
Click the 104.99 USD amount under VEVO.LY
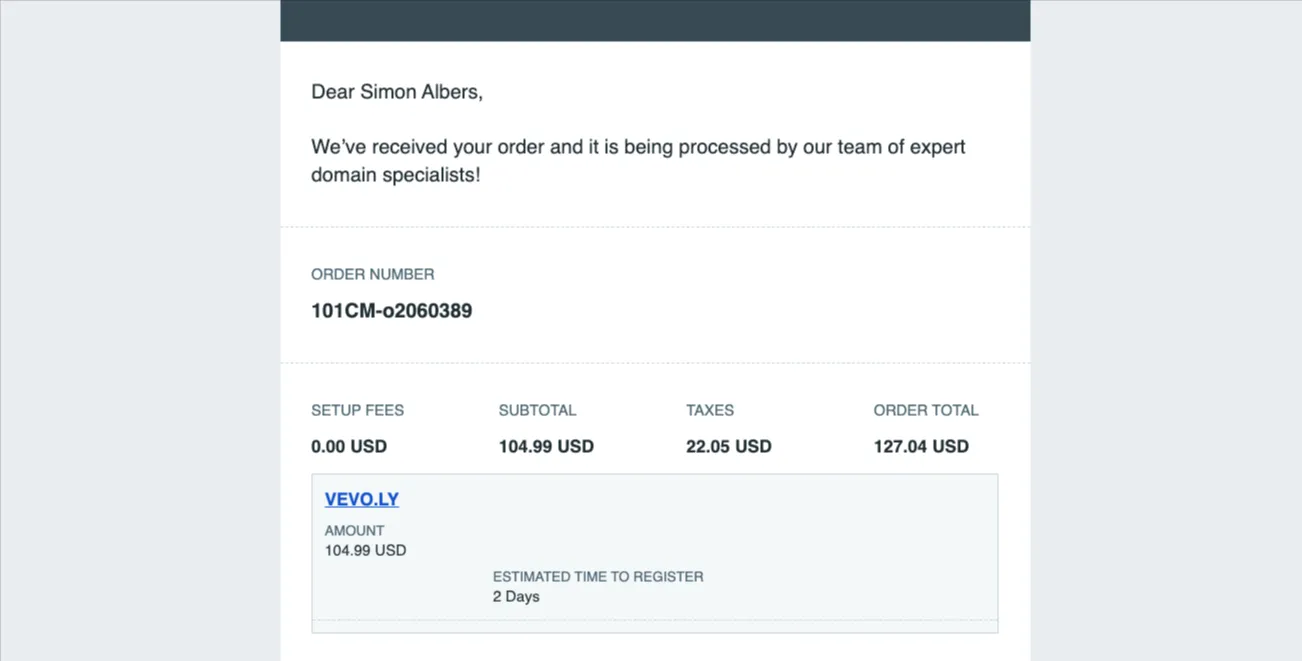click(x=365, y=551)
